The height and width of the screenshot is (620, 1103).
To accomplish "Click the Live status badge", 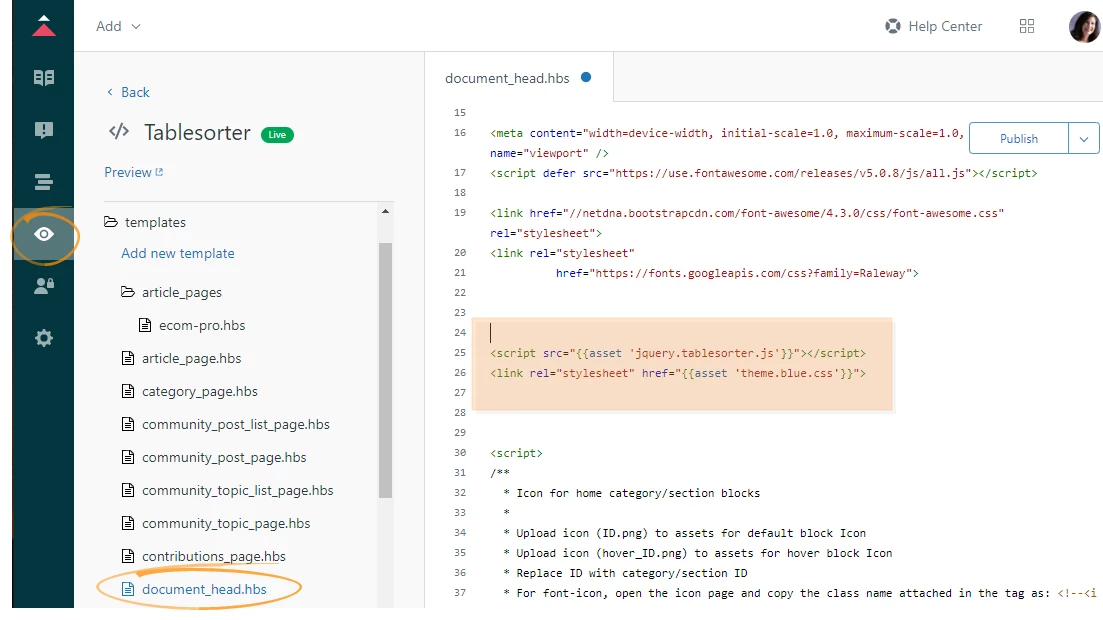I will coord(277,134).
